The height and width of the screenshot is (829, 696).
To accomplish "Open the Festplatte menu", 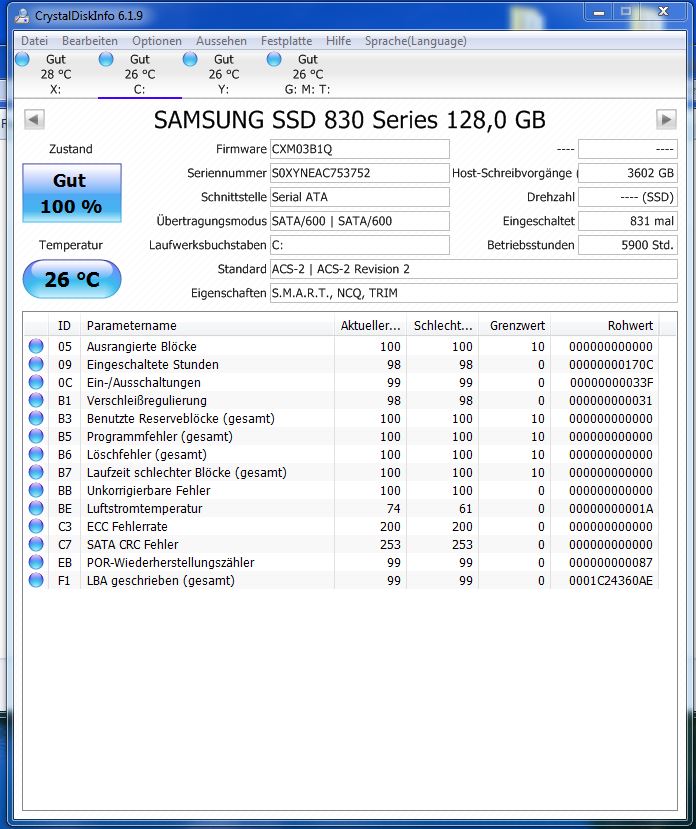I will (x=286, y=41).
